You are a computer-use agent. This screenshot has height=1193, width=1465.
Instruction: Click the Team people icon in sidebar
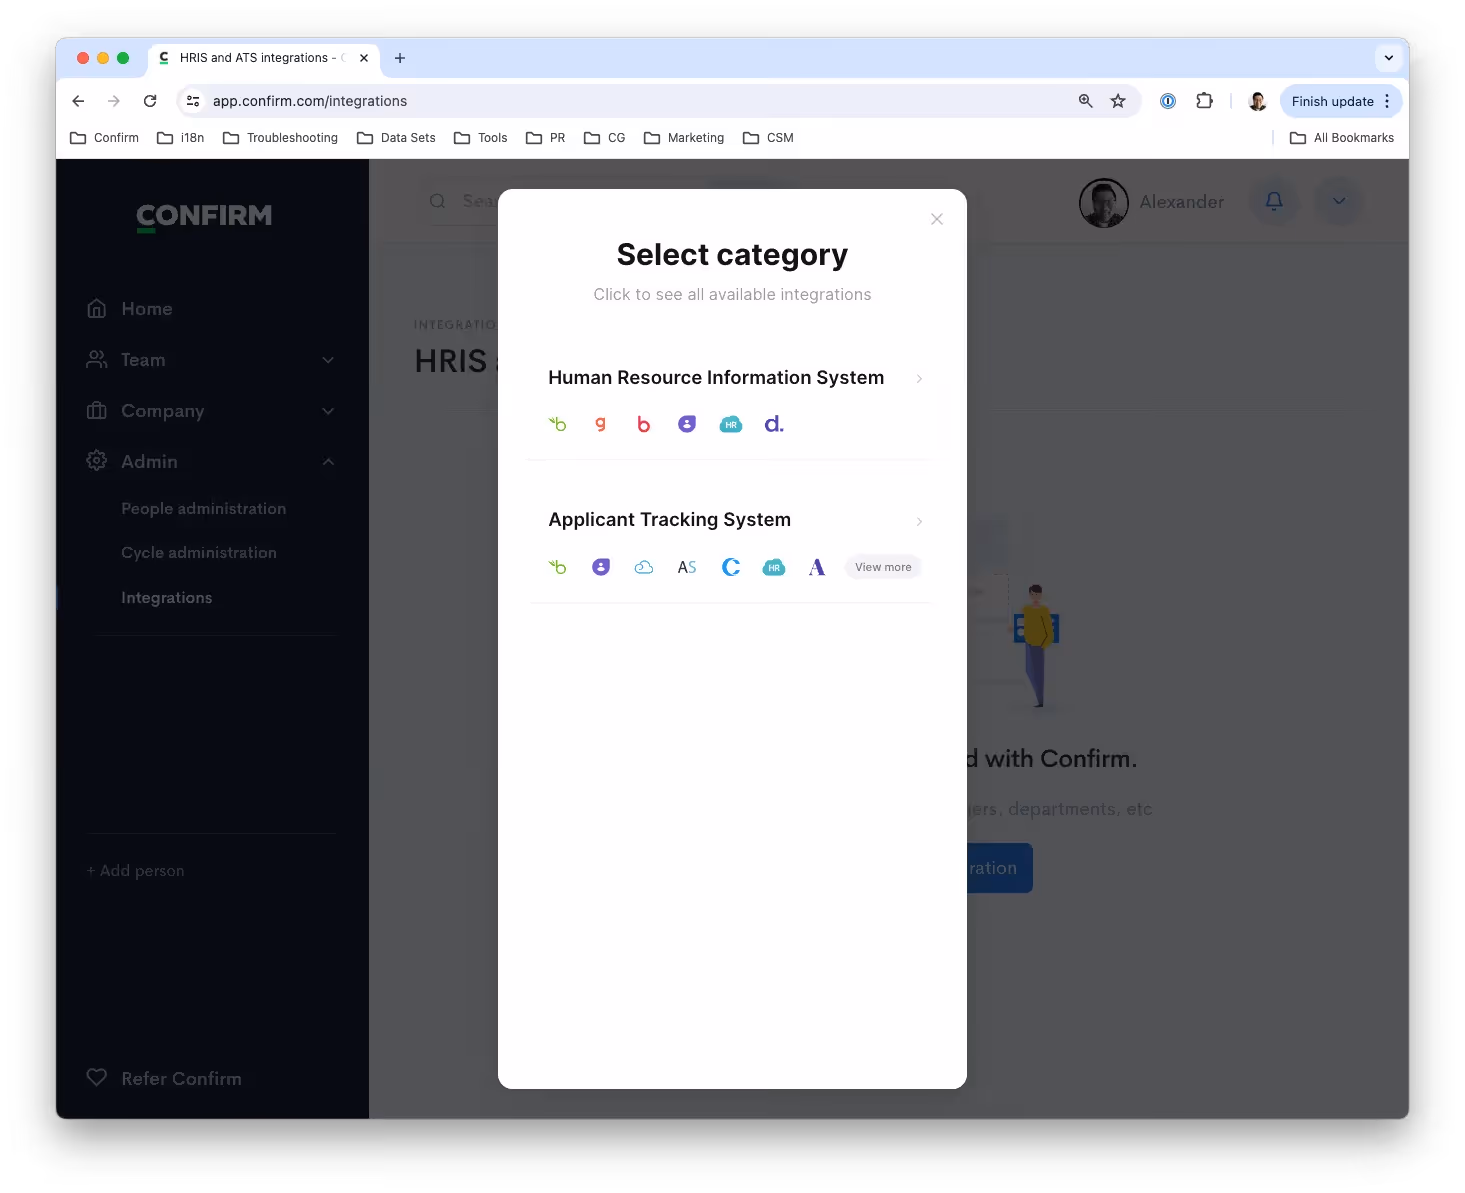click(x=96, y=360)
